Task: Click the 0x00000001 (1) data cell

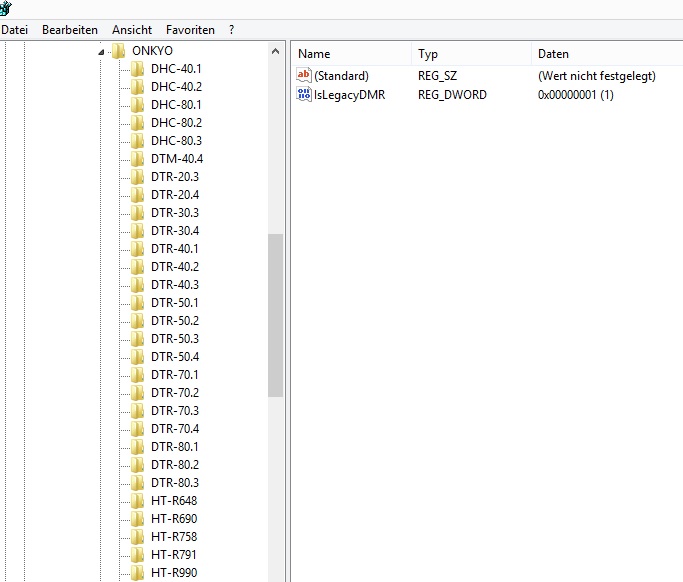Action: [575, 95]
